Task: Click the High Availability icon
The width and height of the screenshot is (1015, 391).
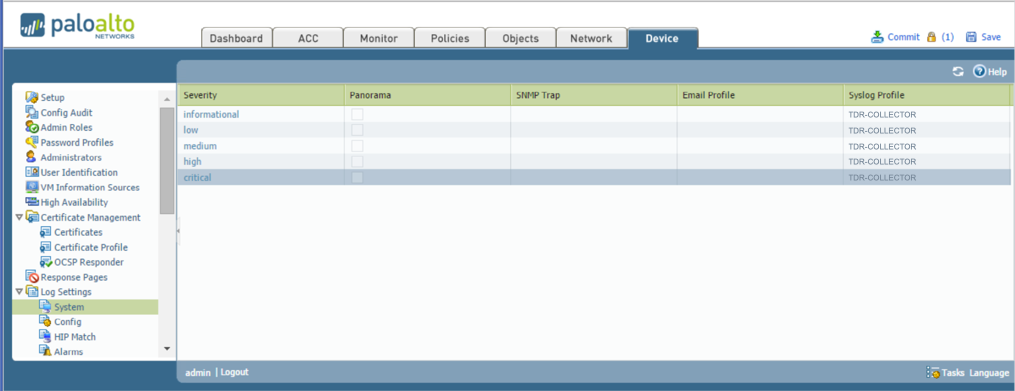Action: [x=32, y=202]
